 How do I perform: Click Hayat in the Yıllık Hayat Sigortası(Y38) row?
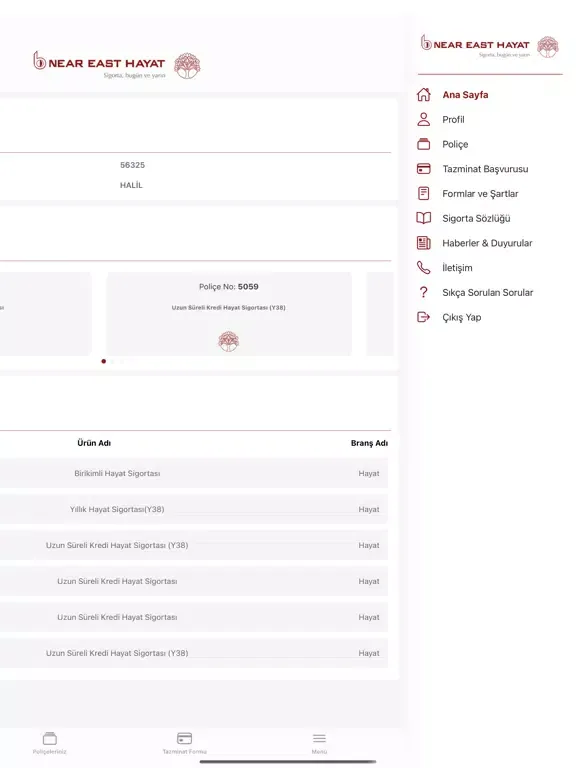pyautogui.click(x=369, y=509)
